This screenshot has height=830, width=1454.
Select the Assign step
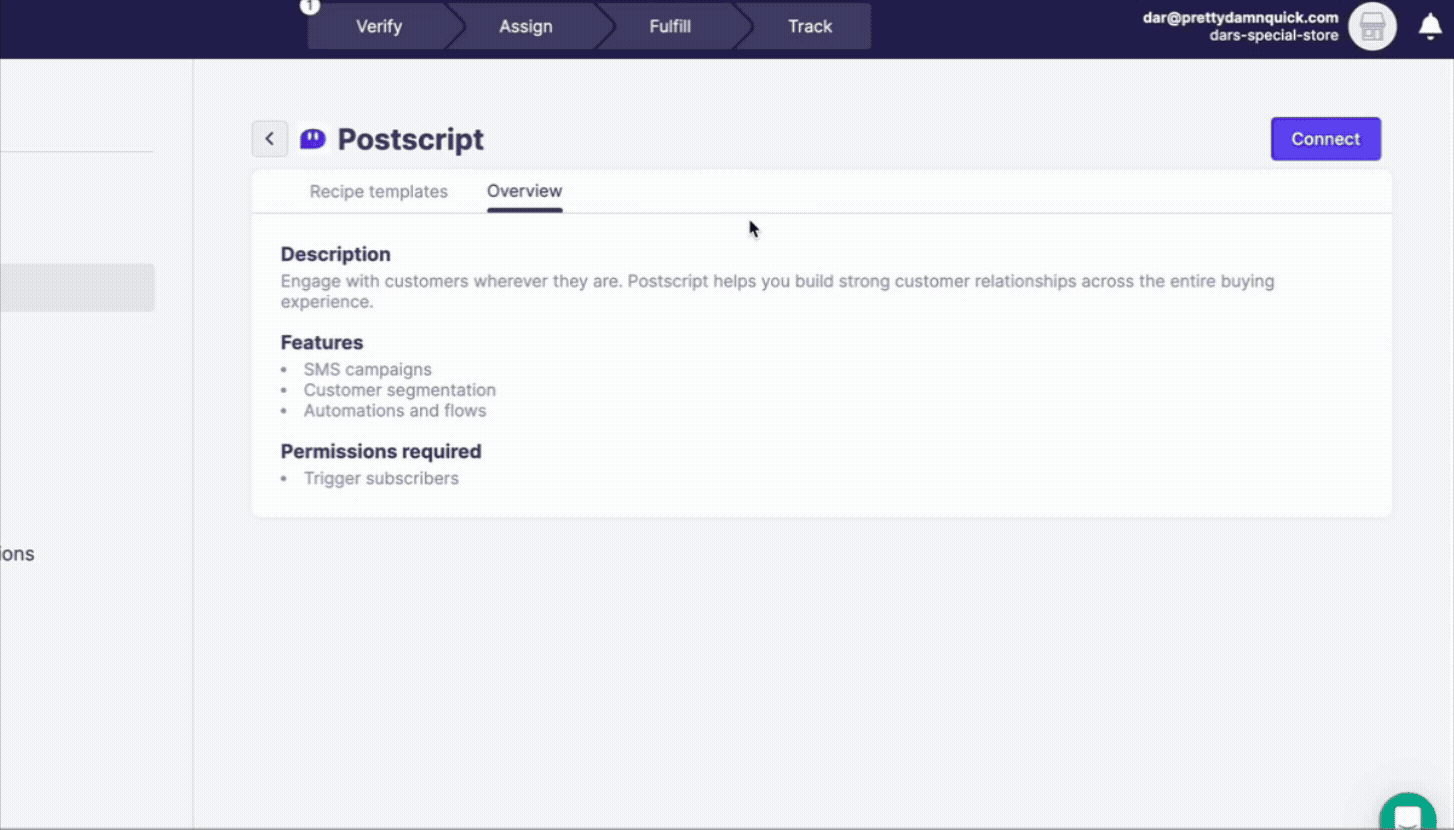(x=525, y=26)
